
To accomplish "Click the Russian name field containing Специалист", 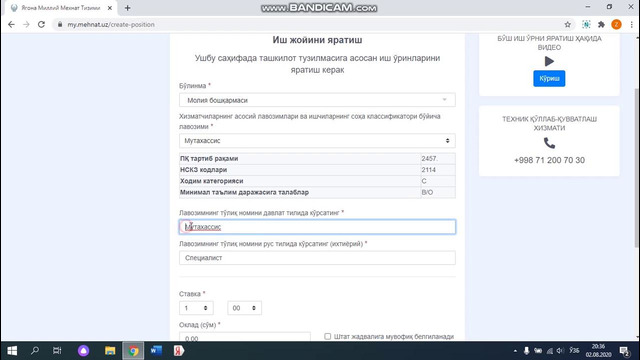I will coord(317,258).
